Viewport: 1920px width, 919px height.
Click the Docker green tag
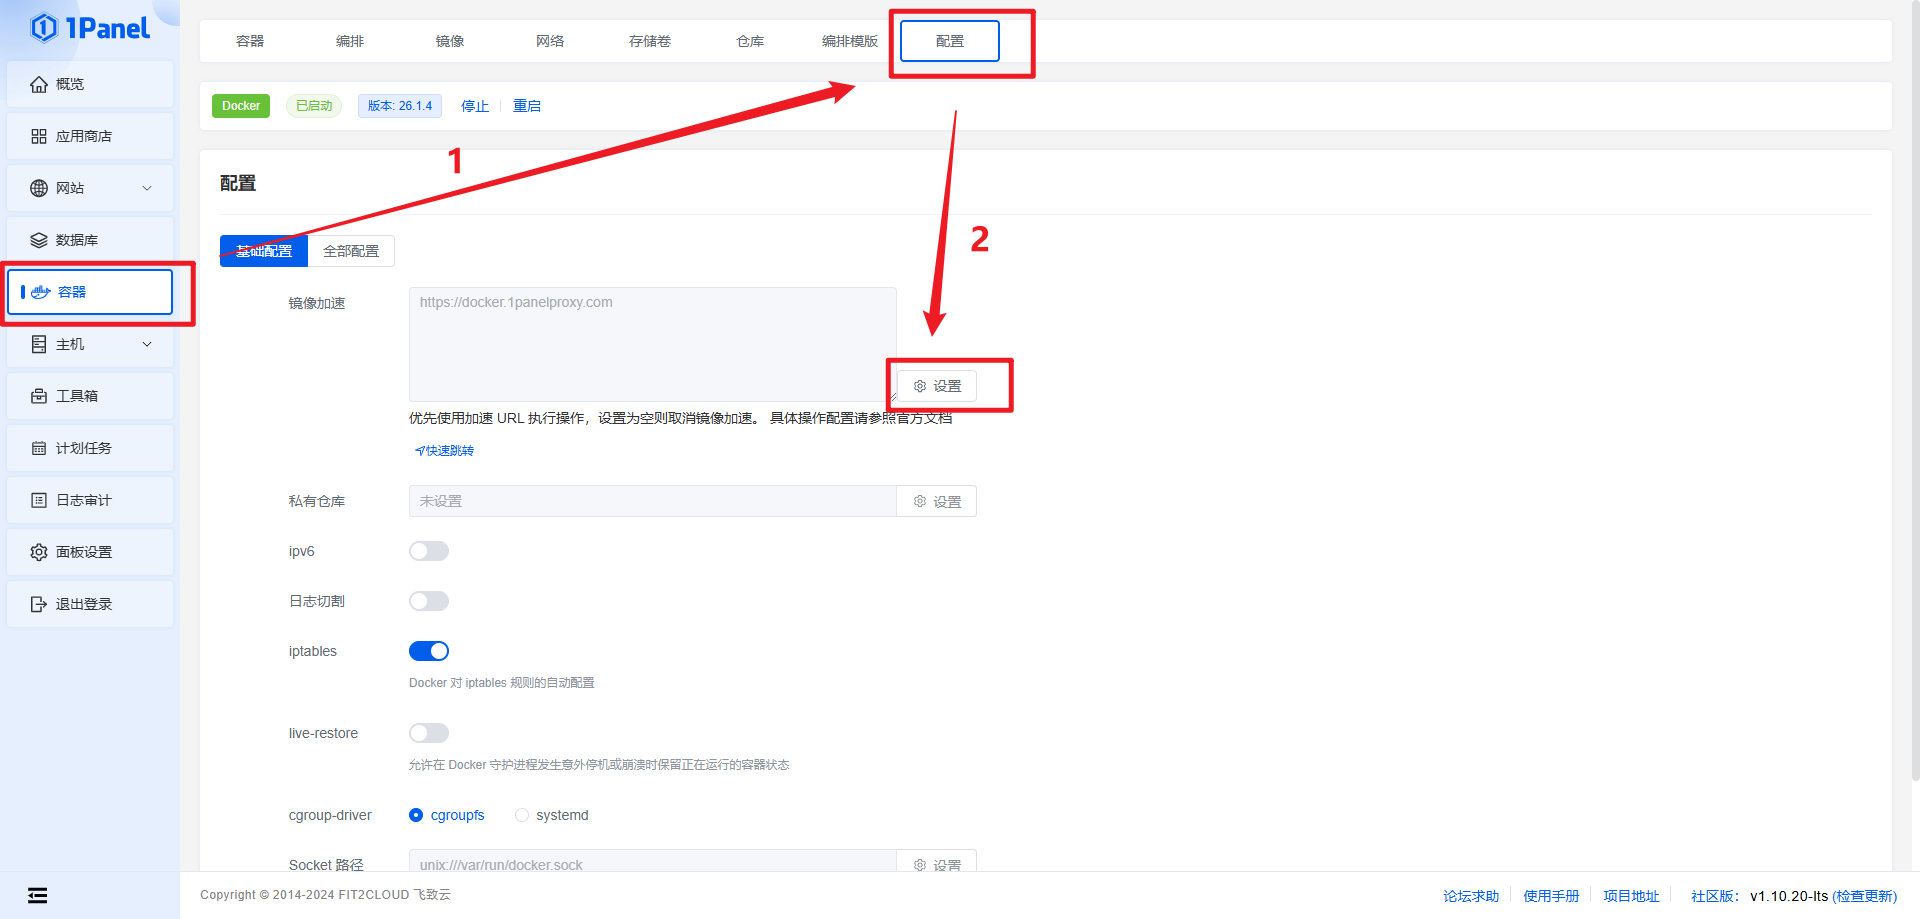[241, 106]
